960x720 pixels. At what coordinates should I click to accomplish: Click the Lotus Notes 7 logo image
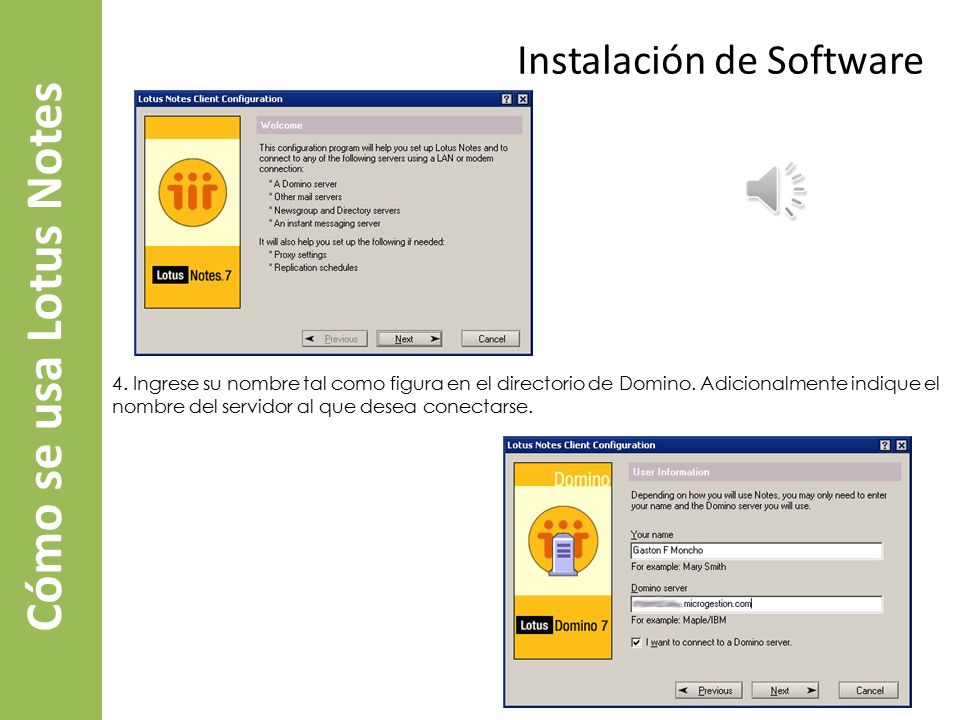[x=193, y=192]
